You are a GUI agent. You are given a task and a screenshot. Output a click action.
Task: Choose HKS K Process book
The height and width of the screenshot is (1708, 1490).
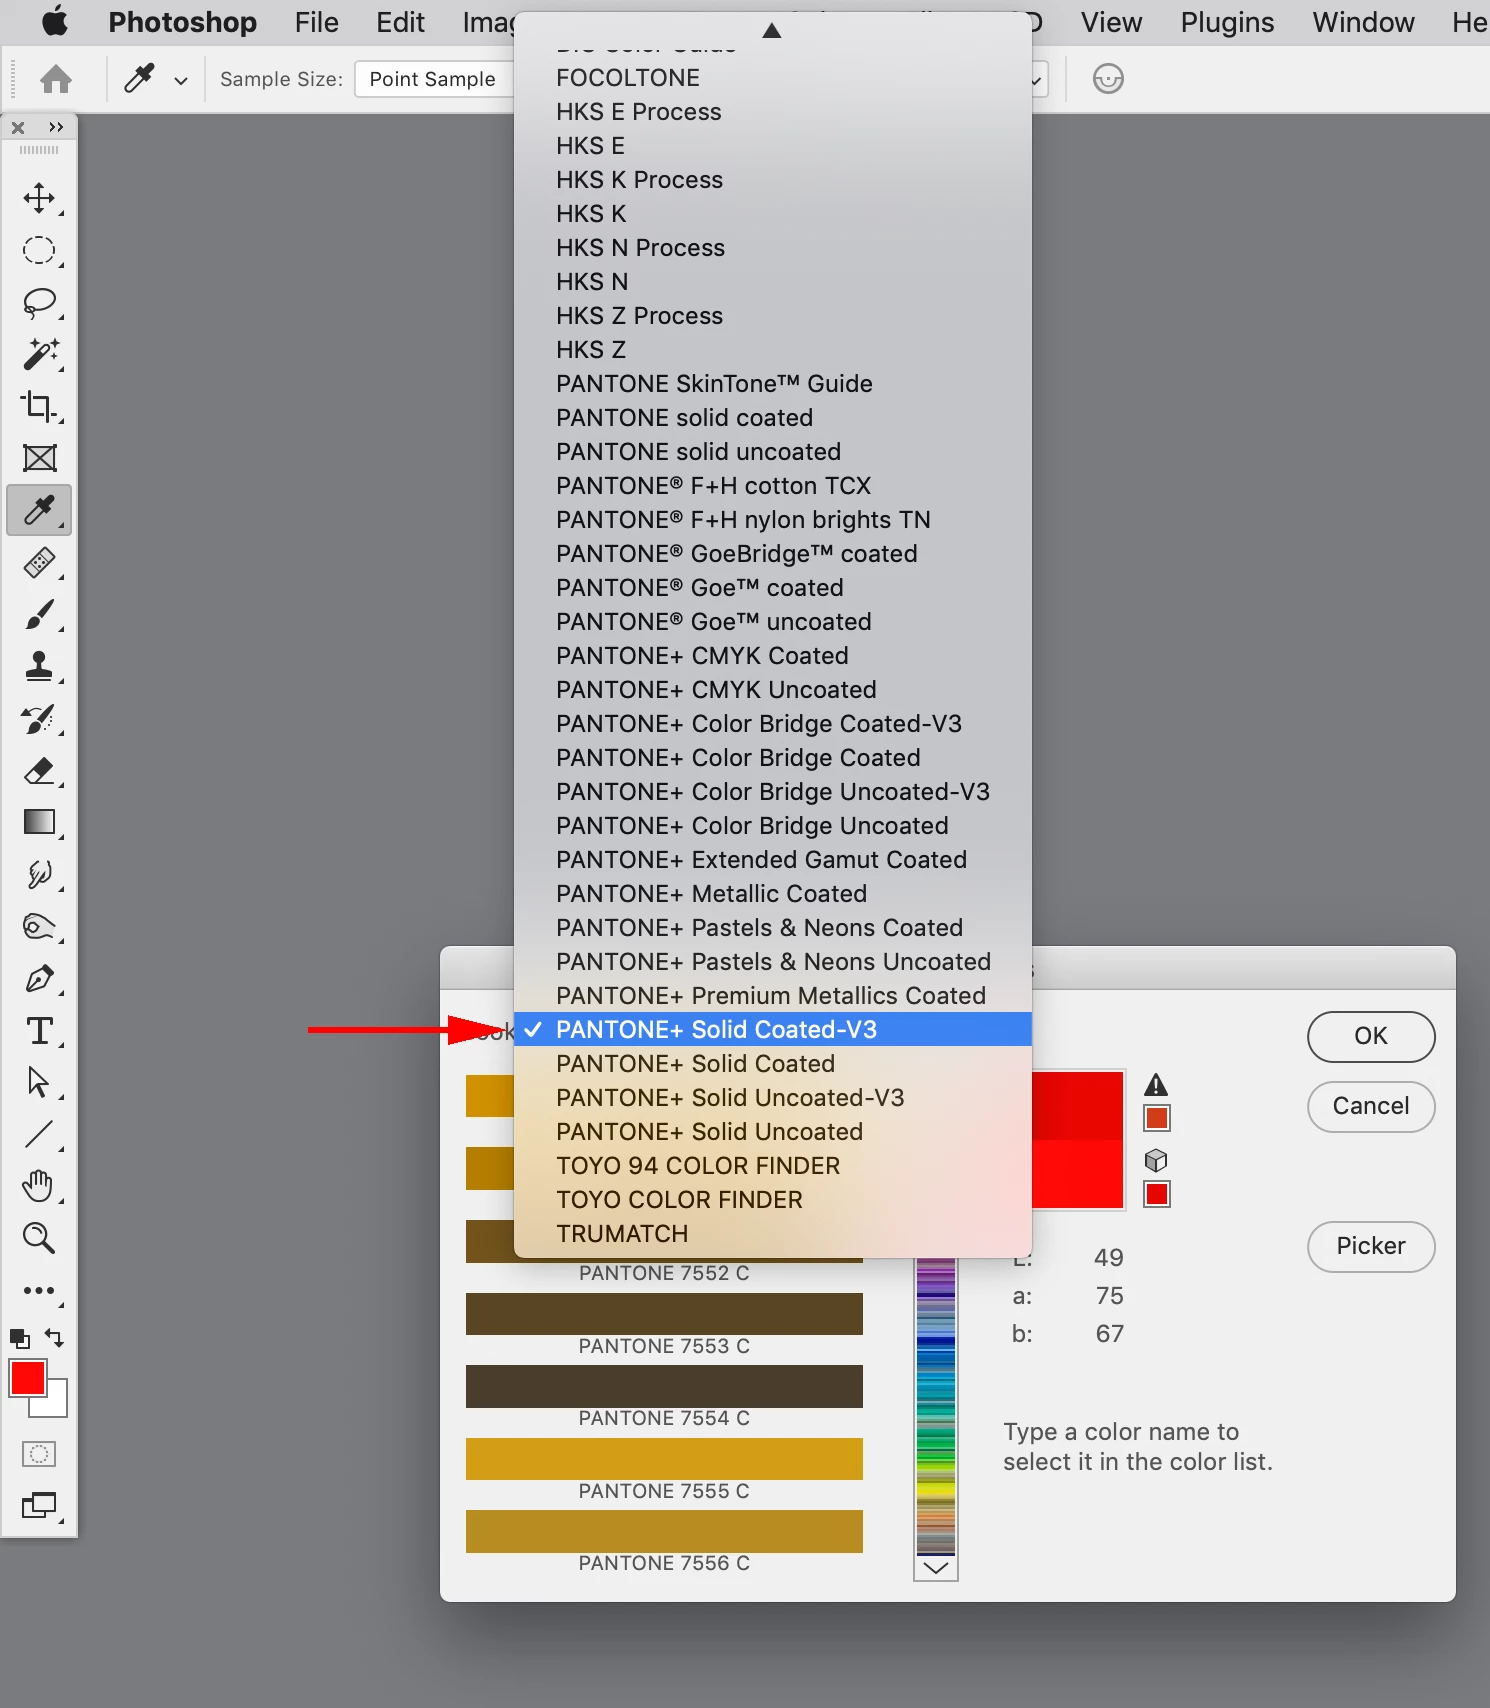click(x=772, y=179)
